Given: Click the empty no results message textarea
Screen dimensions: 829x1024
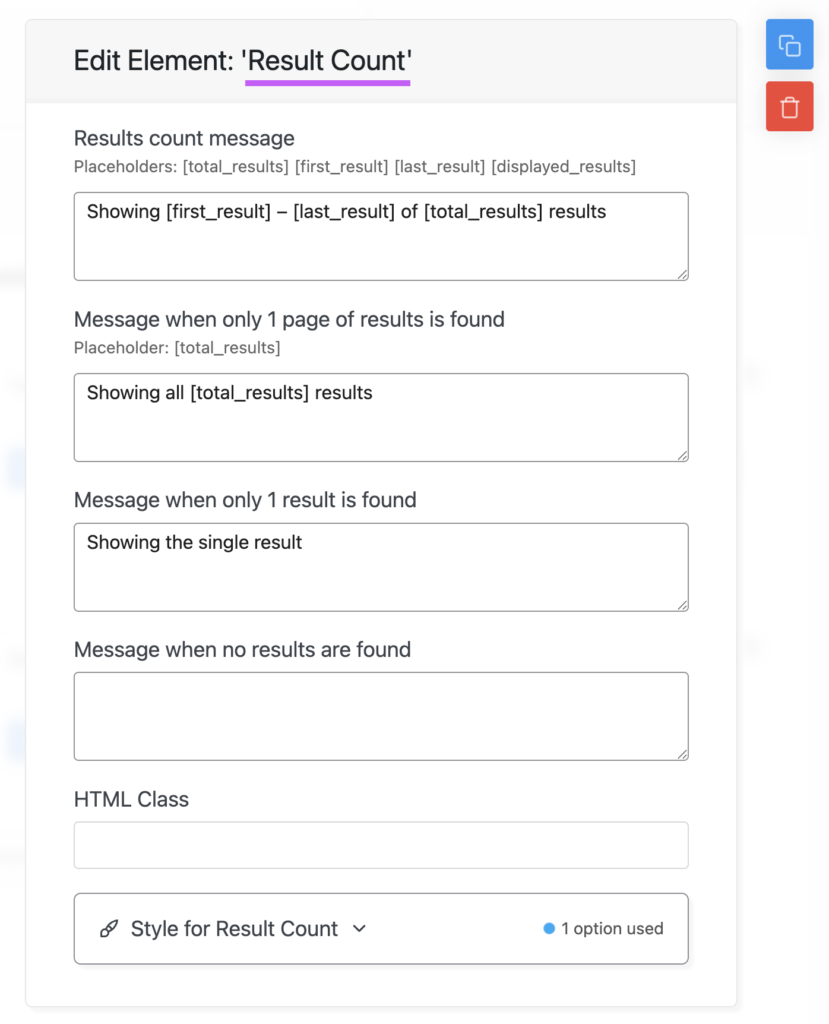Looking at the screenshot, I should tap(381, 716).
